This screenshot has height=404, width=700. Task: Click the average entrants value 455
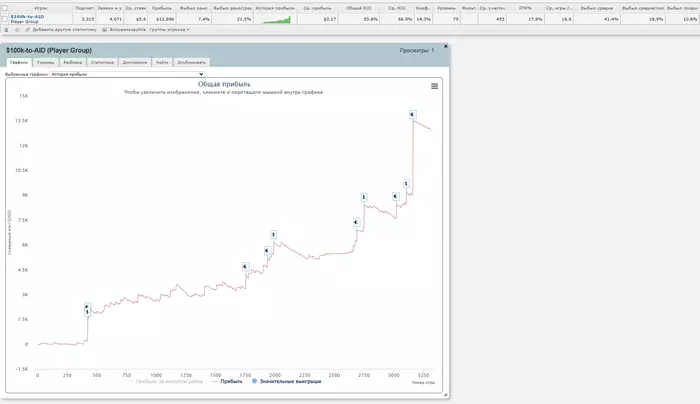click(500, 19)
